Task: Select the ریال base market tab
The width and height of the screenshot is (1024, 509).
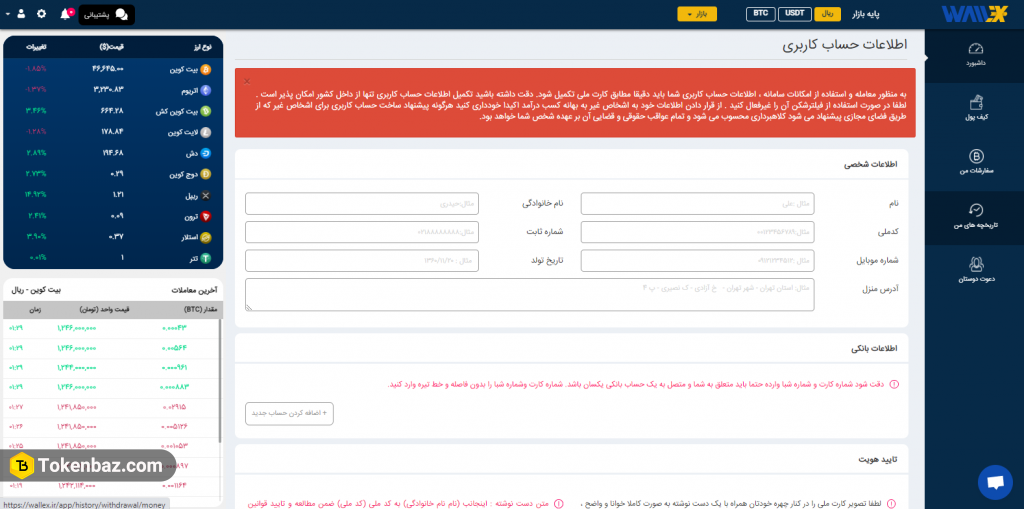Action: 828,14
